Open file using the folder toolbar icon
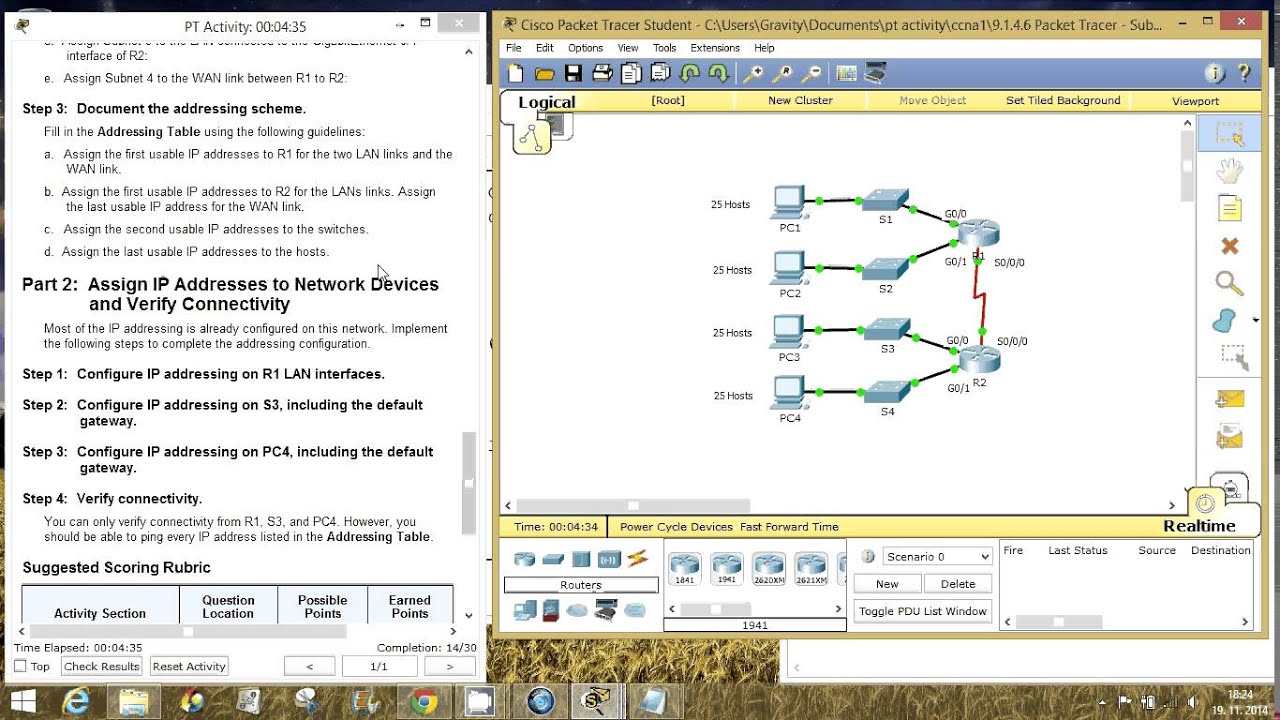This screenshot has height=720, width=1280. 544,73
